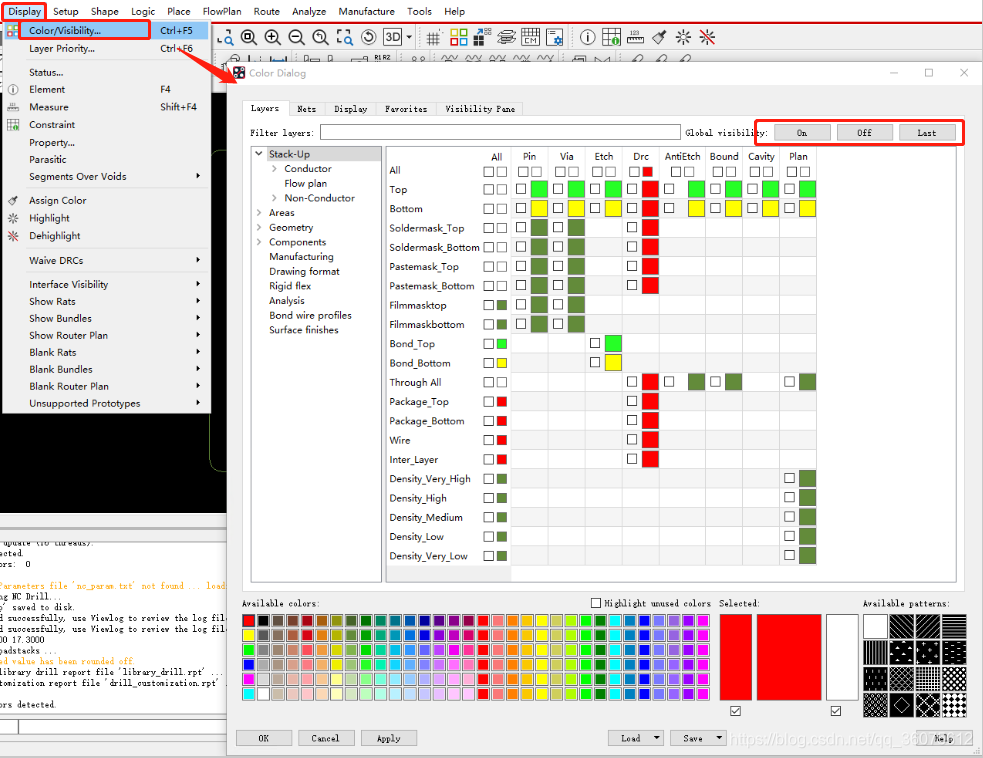Click the Zoom In magnifier icon
This screenshot has height=758, width=983.
273,38
